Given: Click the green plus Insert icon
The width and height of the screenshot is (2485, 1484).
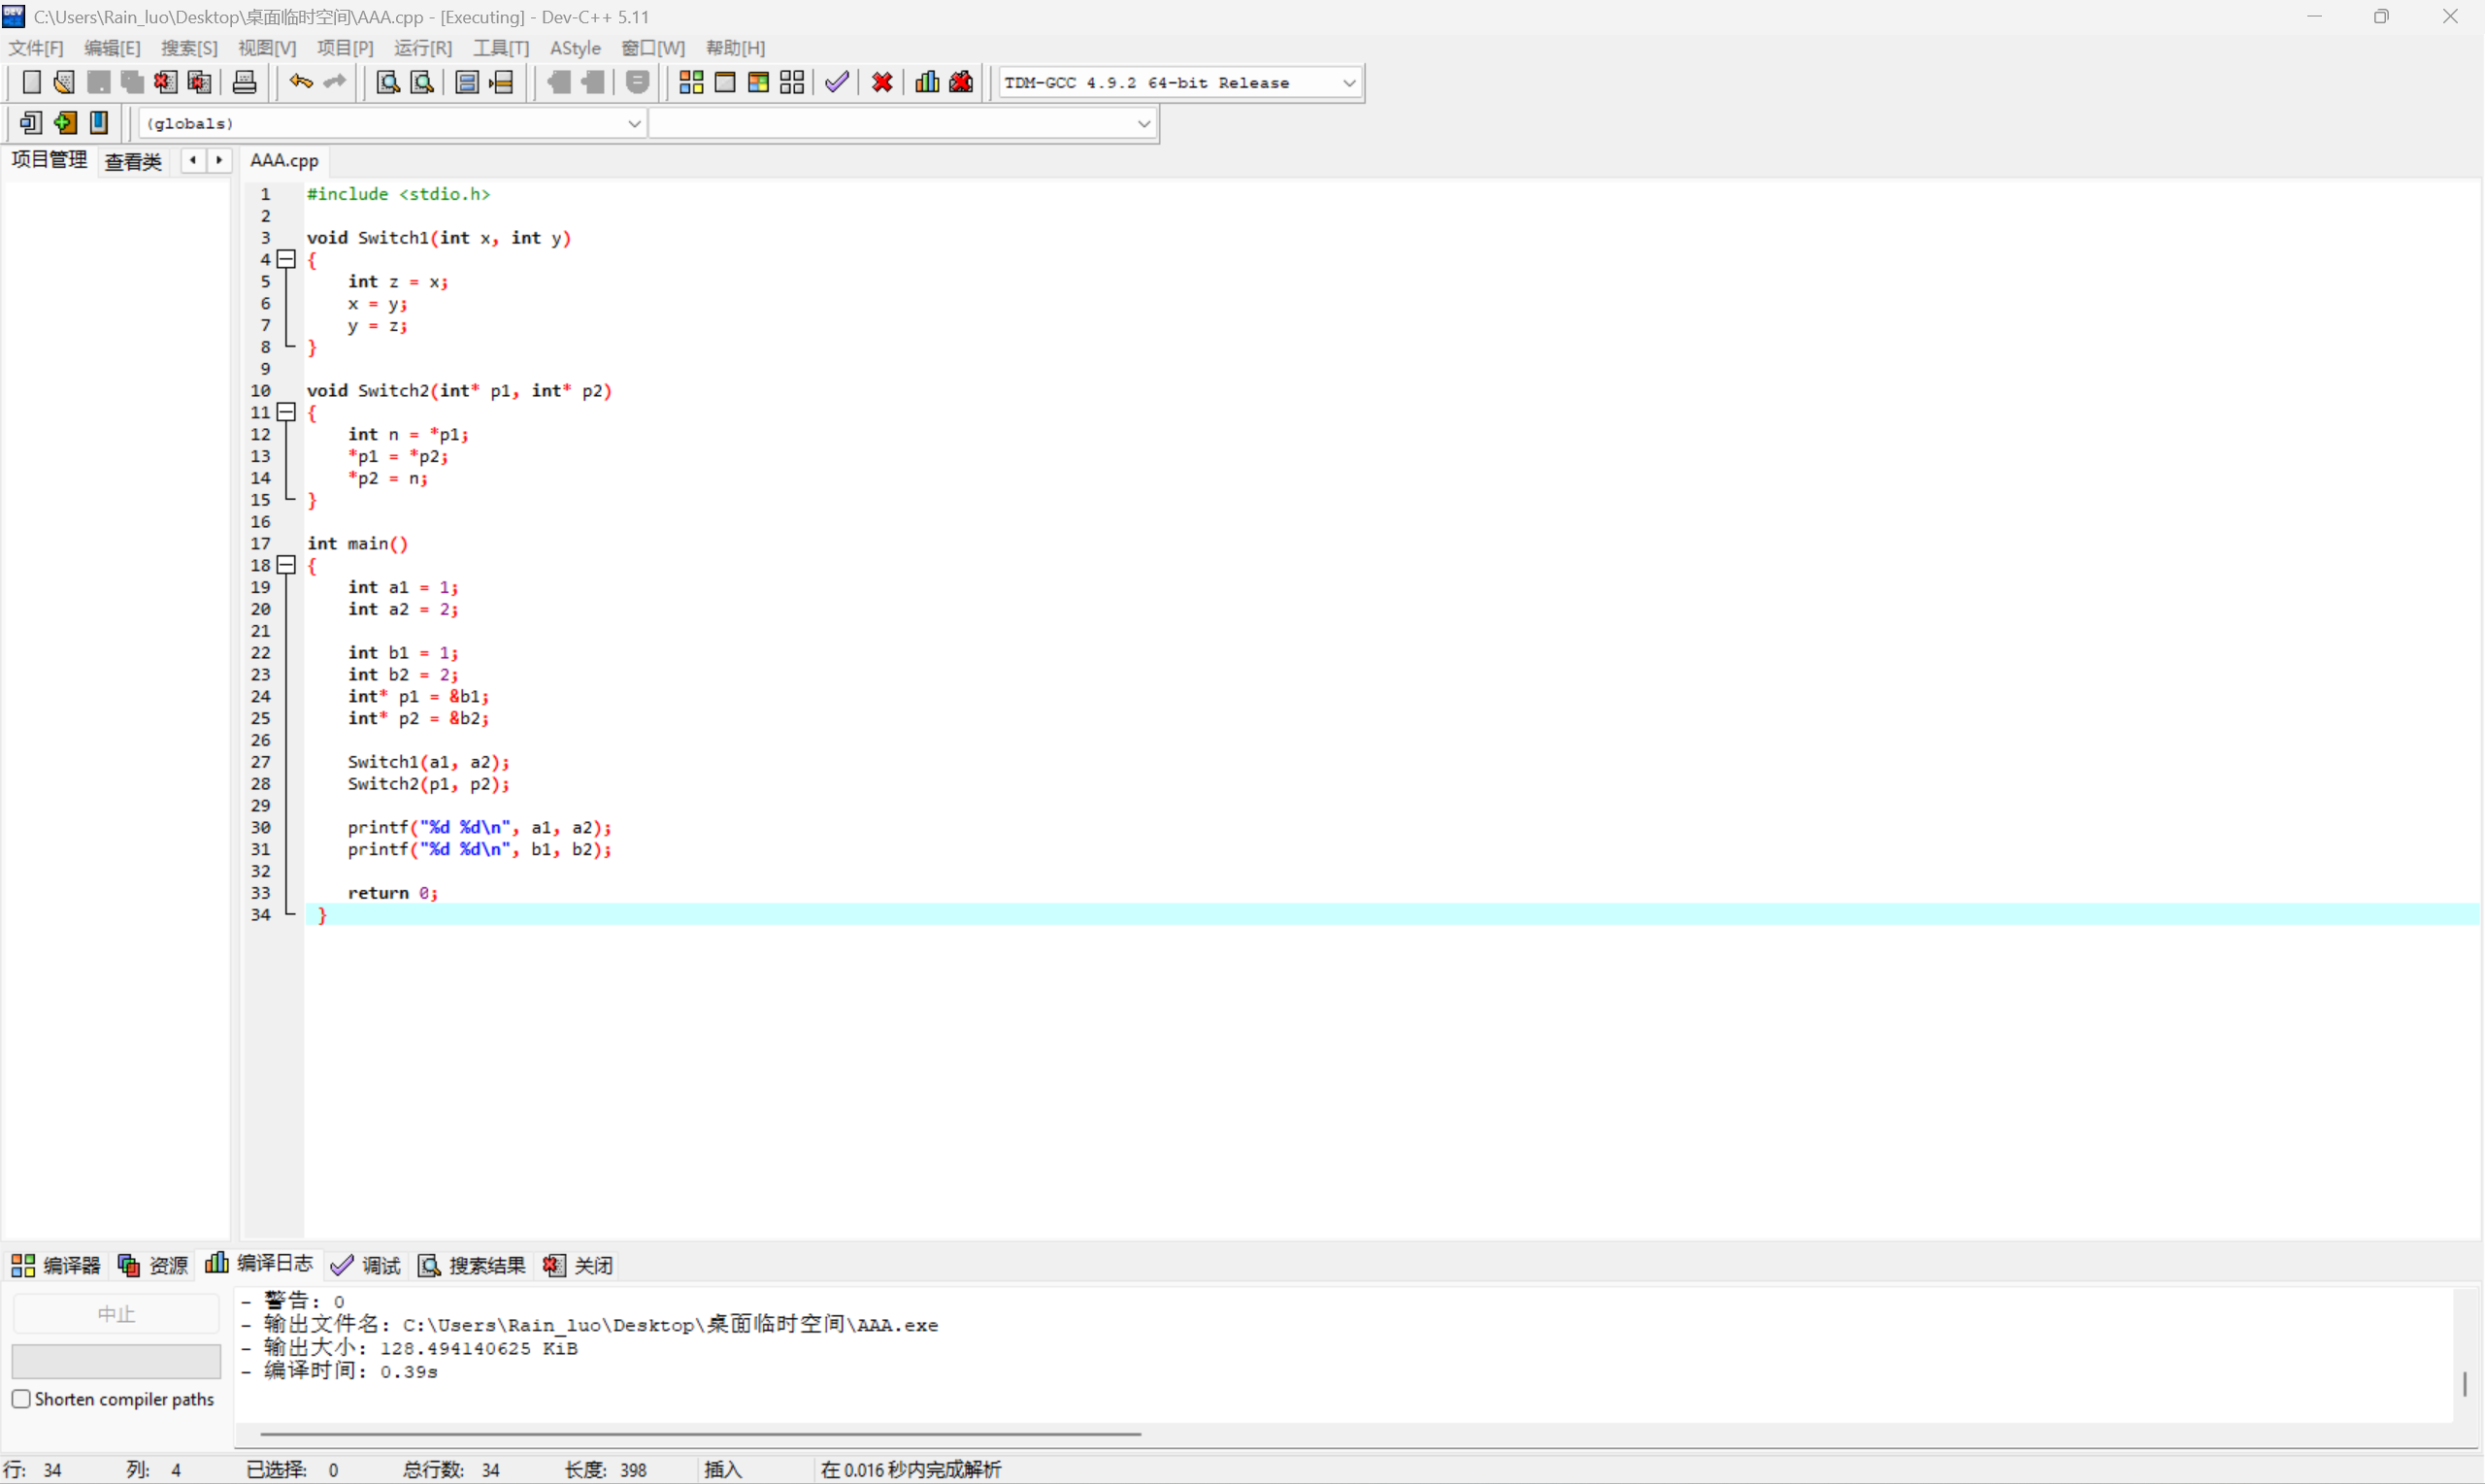Looking at the screenshot, I should tap(65, 123).
